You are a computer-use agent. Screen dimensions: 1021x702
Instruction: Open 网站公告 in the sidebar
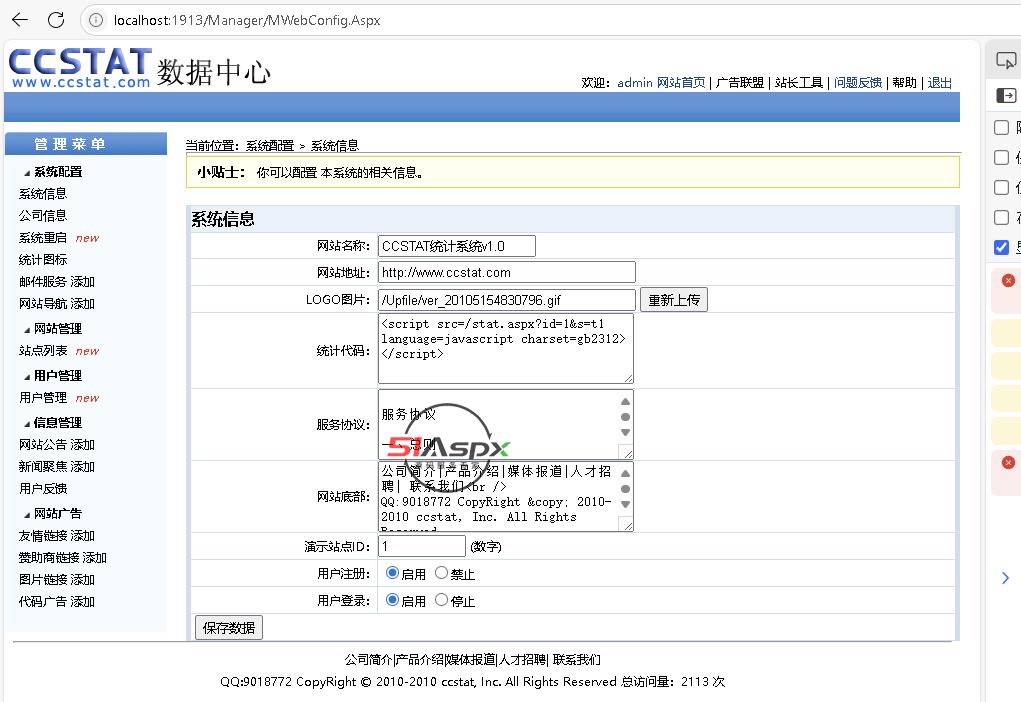pyautogui.click(x=43, y=445)
